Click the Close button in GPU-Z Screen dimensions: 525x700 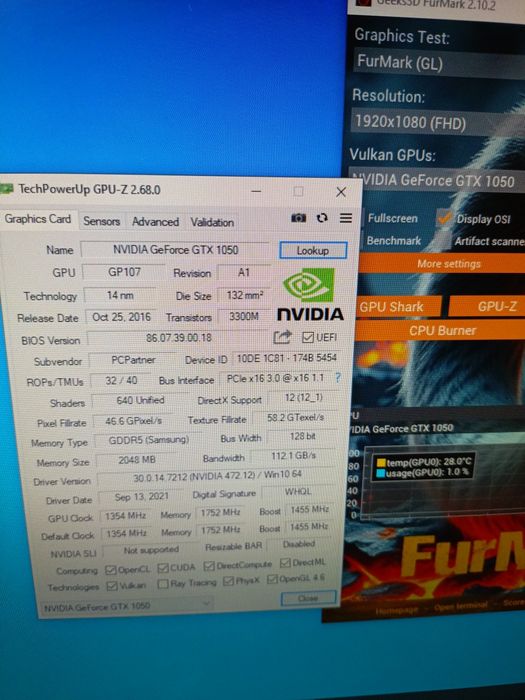click(x=308, y=598)
